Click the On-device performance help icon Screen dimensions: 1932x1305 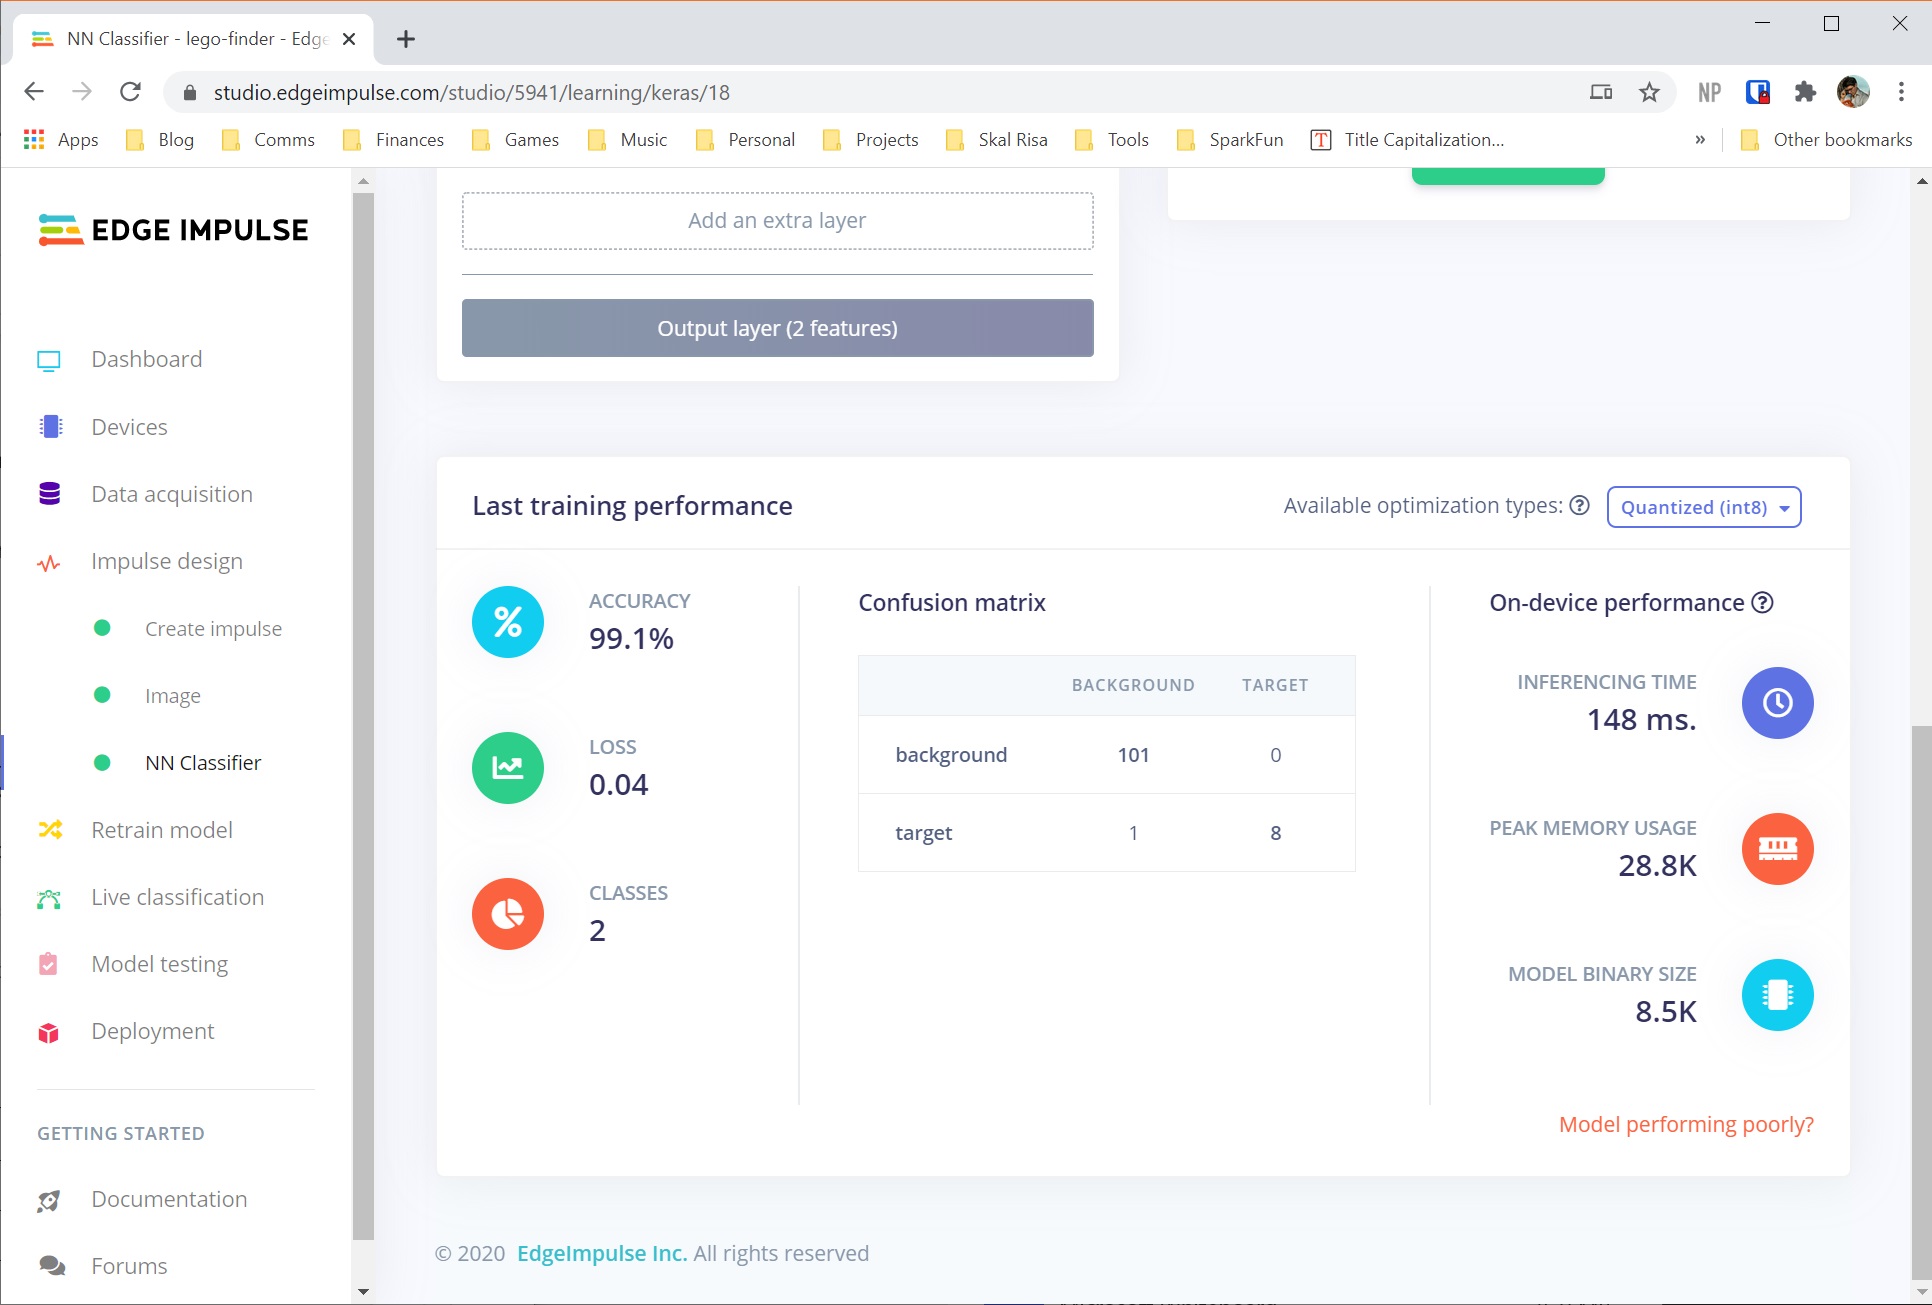click(1763, 602)
